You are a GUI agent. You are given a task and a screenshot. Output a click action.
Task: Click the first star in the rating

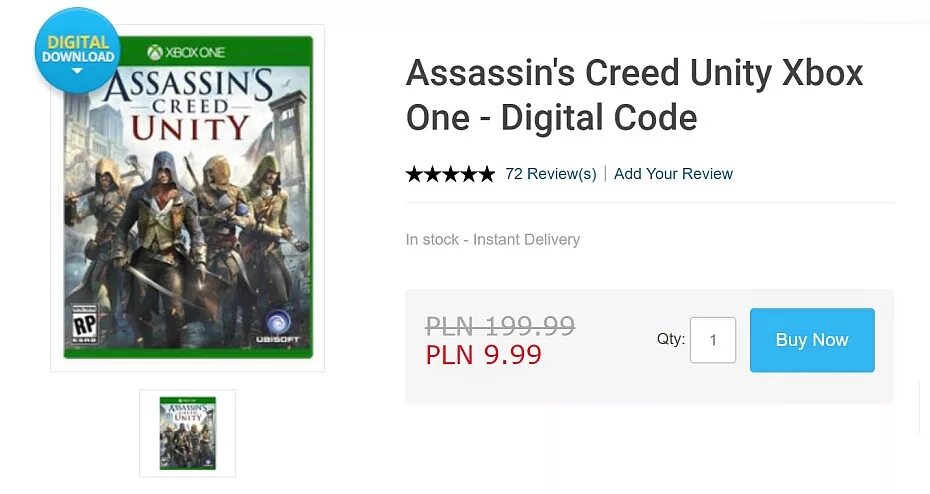415,174
